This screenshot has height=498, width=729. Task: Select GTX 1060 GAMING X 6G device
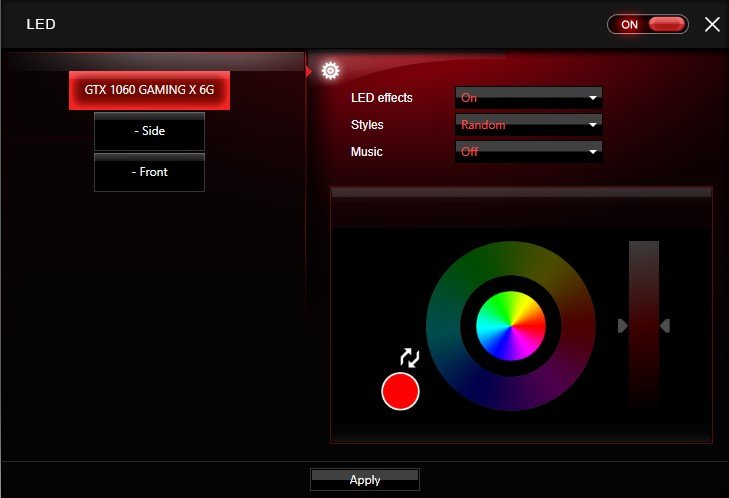(x=149, y=90)
